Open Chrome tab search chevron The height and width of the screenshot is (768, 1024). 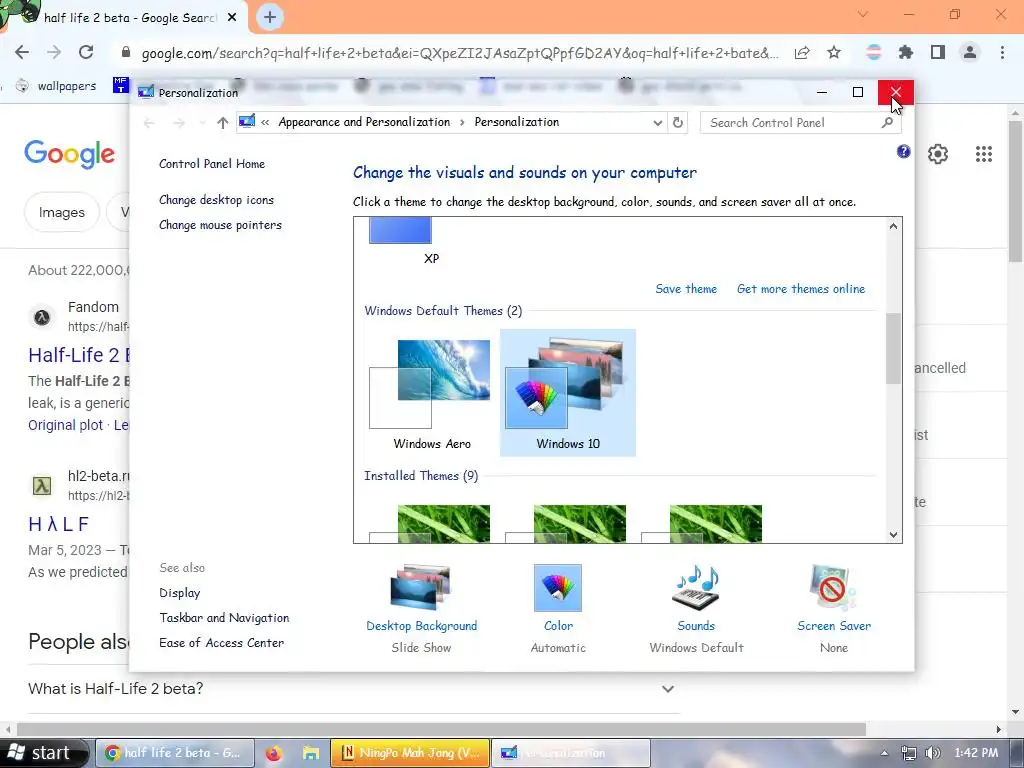point(863,14)
